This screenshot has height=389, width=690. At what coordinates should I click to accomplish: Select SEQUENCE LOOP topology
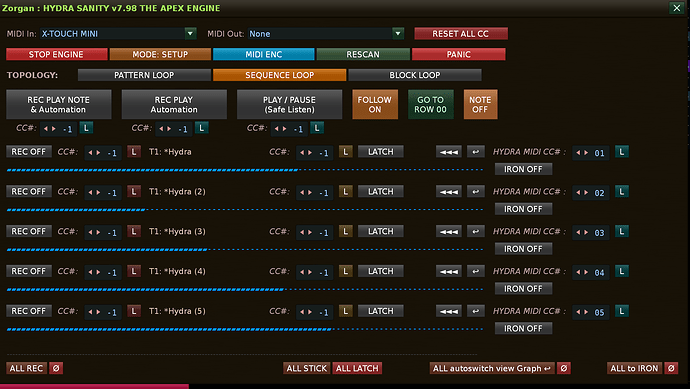(x=279, y=75)
